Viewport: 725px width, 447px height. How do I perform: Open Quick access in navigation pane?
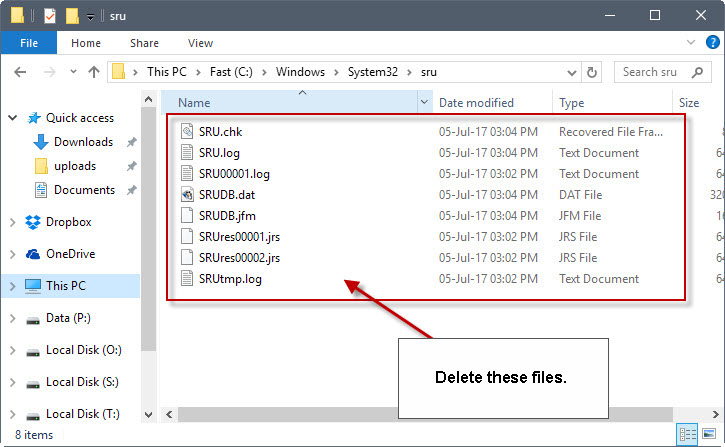point(80,118)
